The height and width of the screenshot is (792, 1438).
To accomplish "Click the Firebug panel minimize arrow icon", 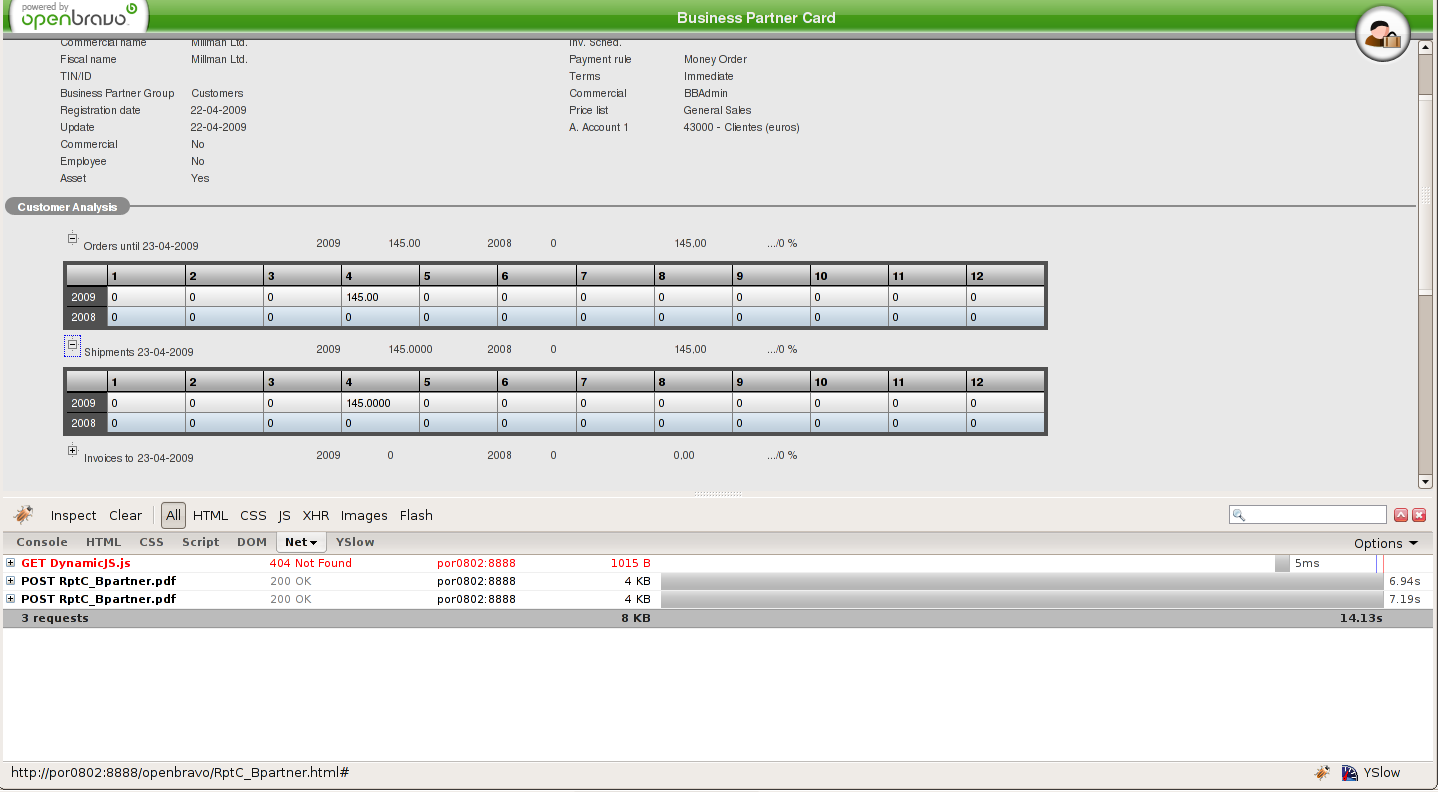I will [x=1401, y=515].
